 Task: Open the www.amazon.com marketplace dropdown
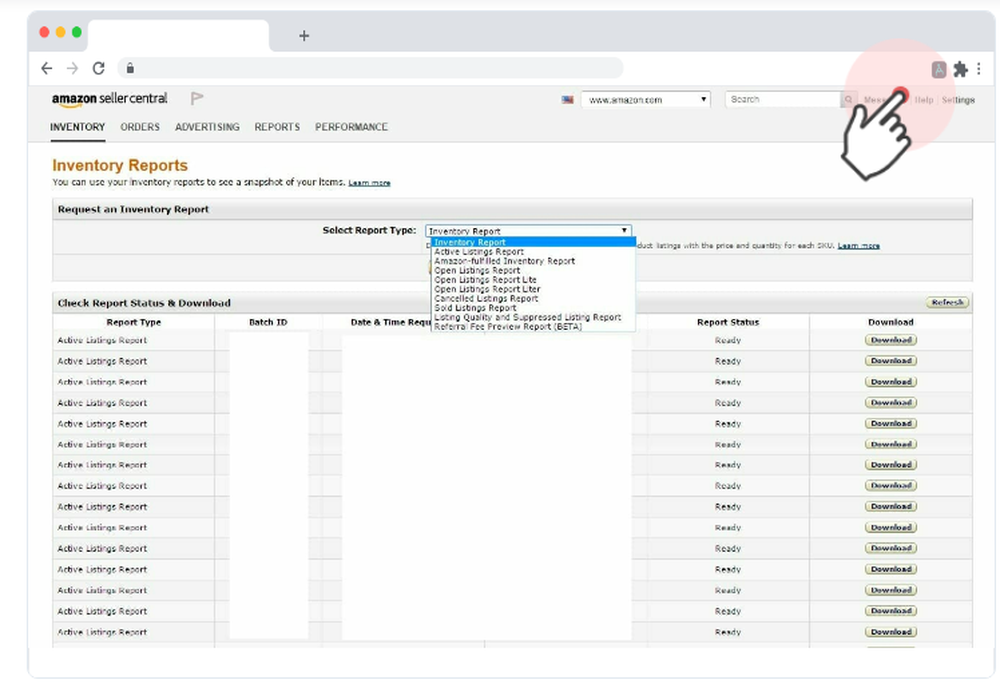tap(645, 100)
